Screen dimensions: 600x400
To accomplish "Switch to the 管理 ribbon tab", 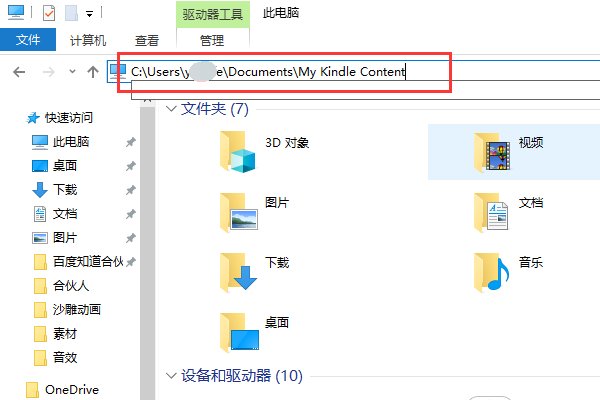I will pyautogui.click(x=212, y=40).
